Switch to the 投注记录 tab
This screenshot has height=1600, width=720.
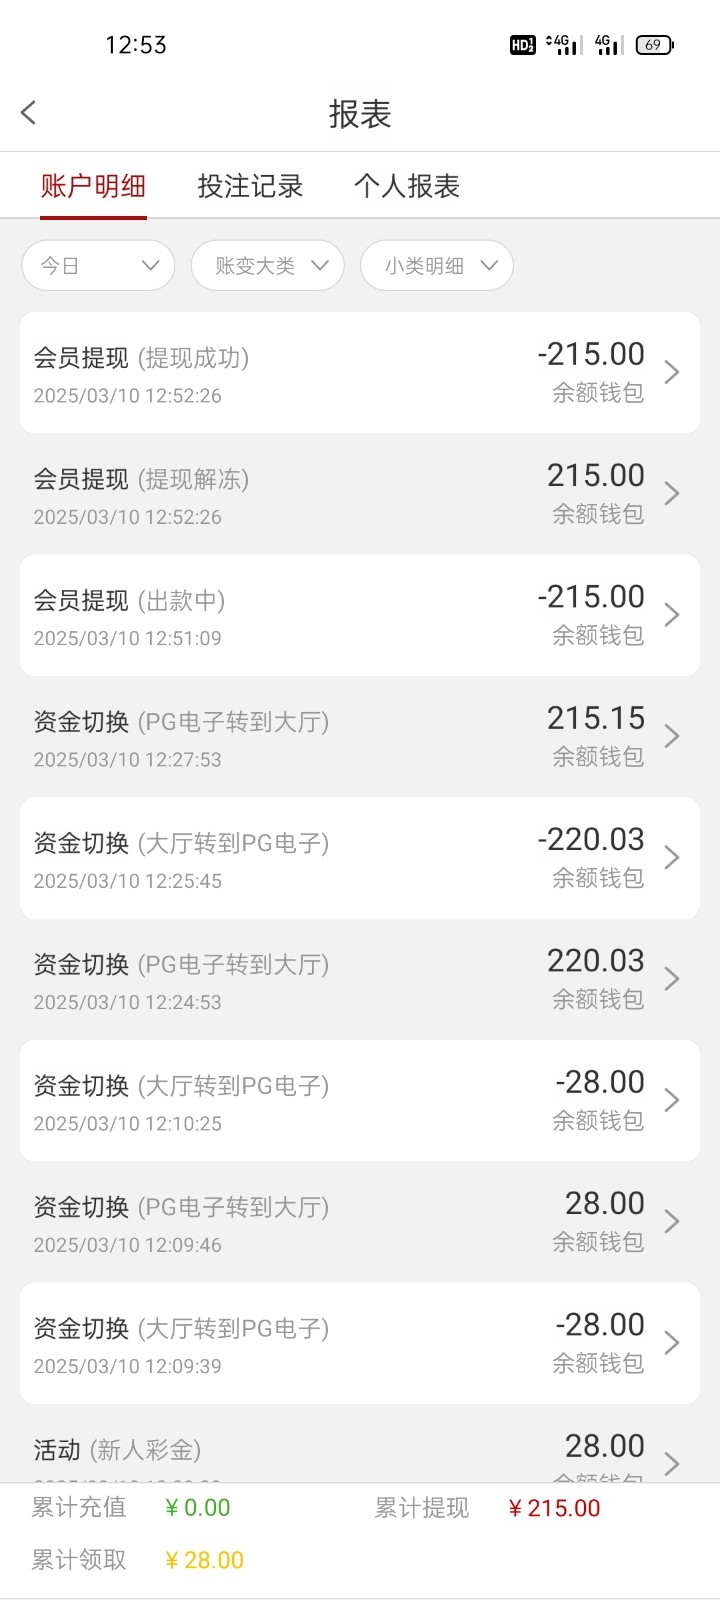[x=250, y=186]
